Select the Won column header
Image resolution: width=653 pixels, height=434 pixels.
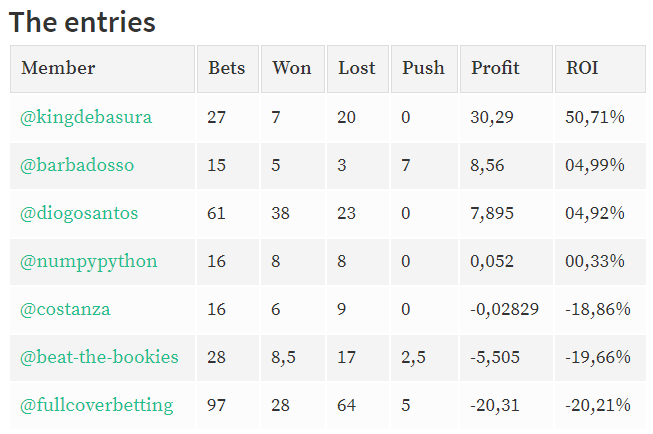293,69
